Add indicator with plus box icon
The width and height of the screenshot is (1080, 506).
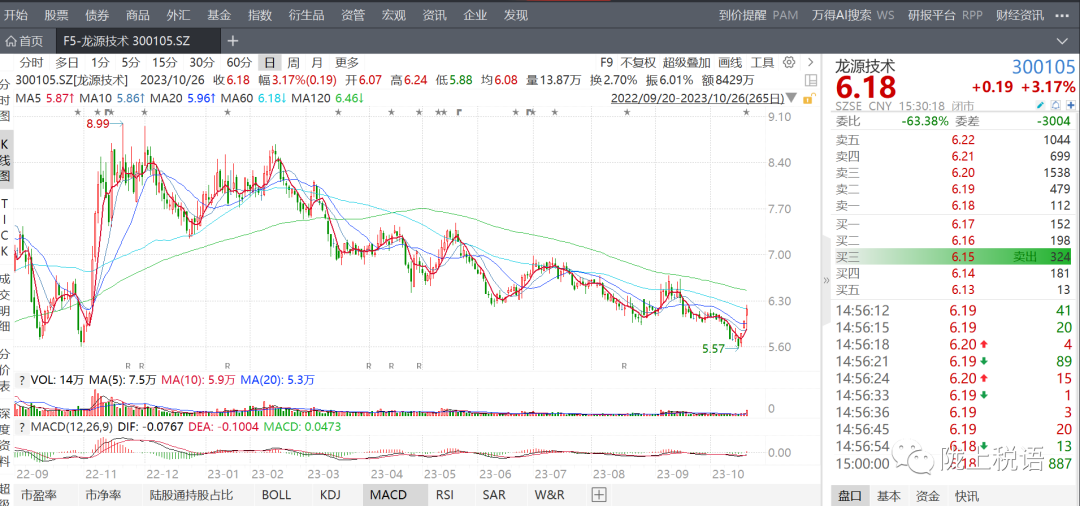(x=599, y=494)
